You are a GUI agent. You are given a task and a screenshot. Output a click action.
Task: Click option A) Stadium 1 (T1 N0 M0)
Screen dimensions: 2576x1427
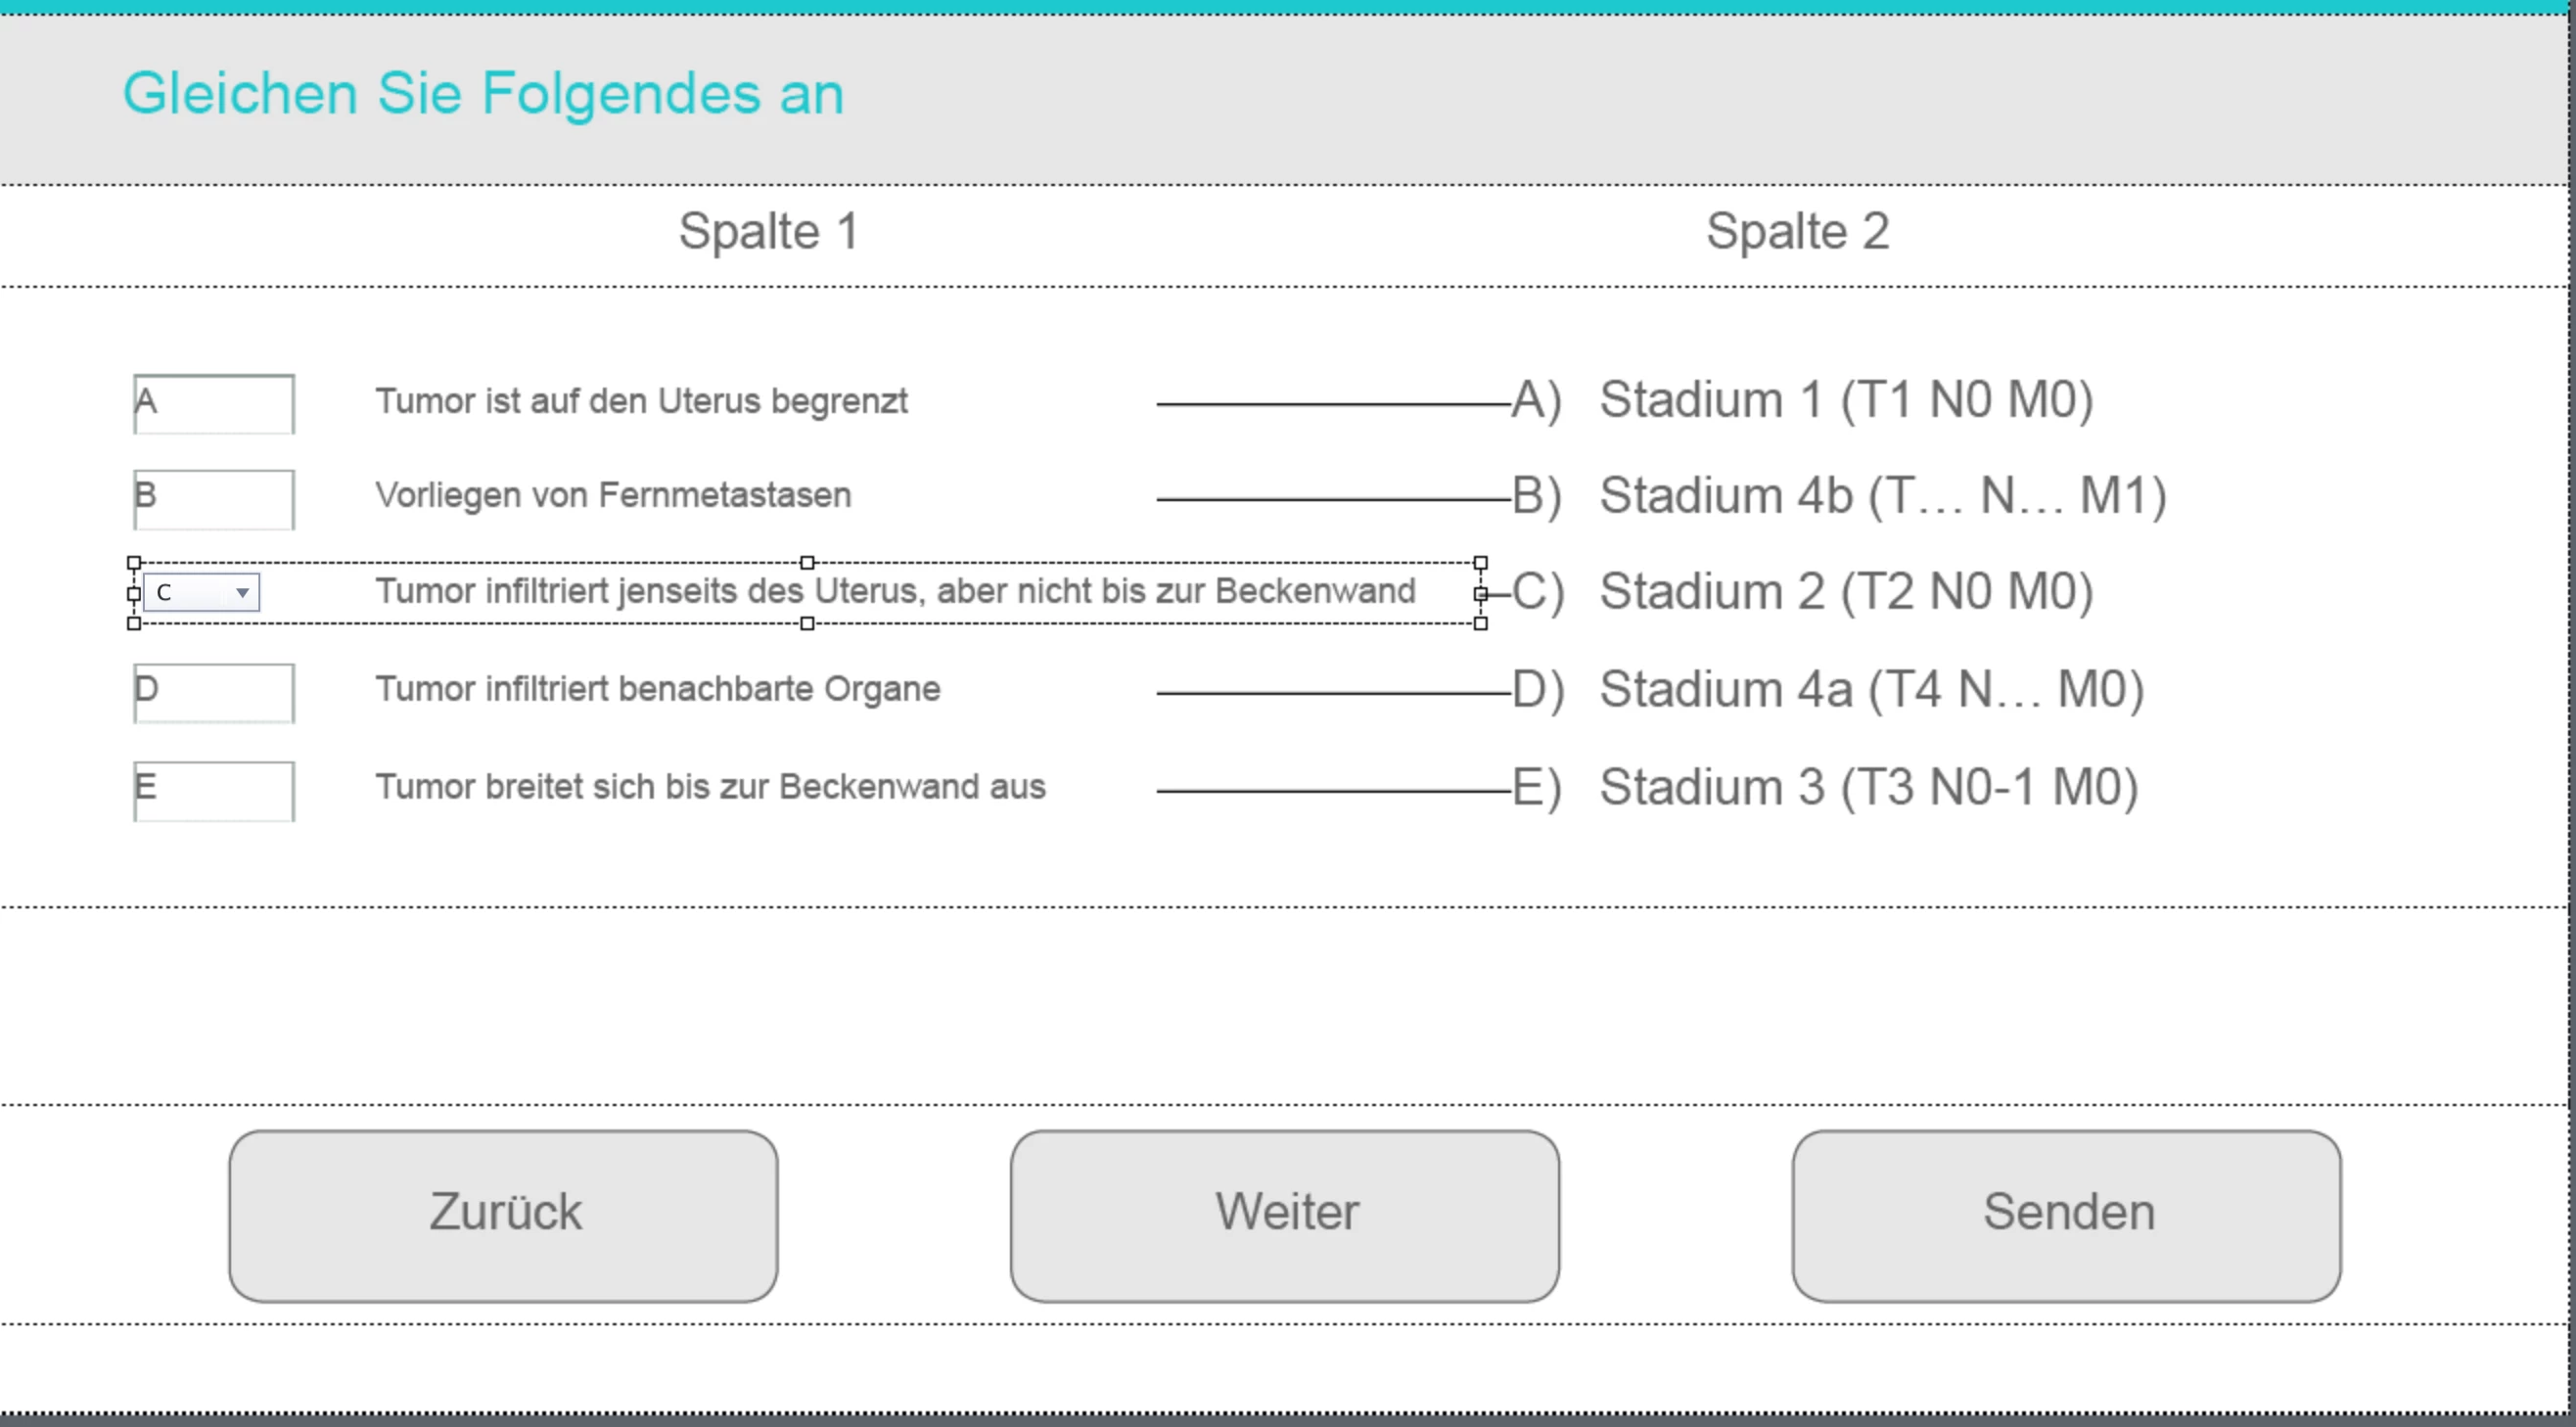(1802, 400)
